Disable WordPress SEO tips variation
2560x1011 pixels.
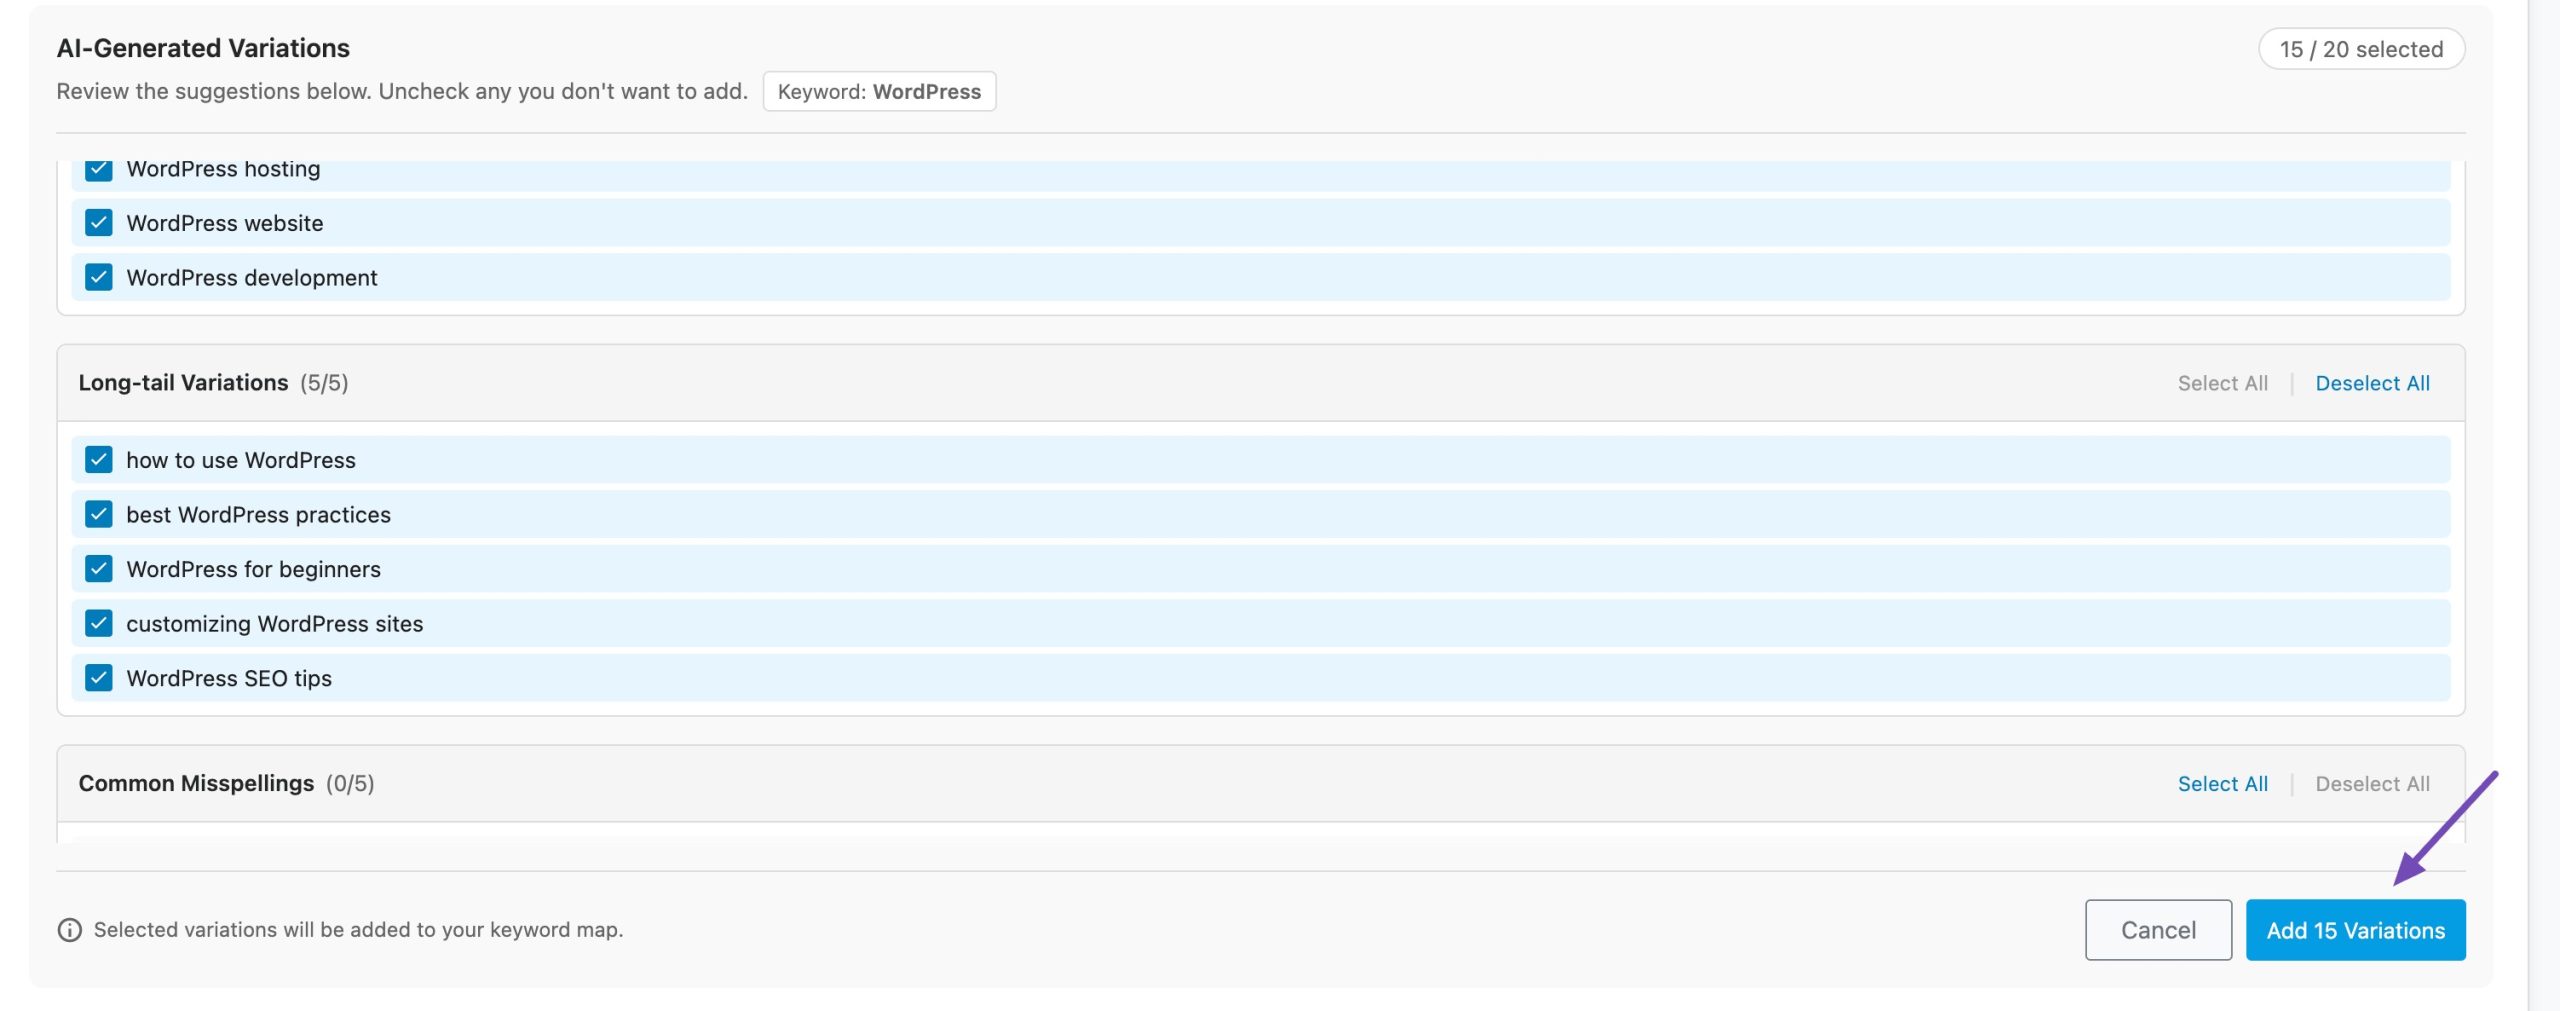98,678
